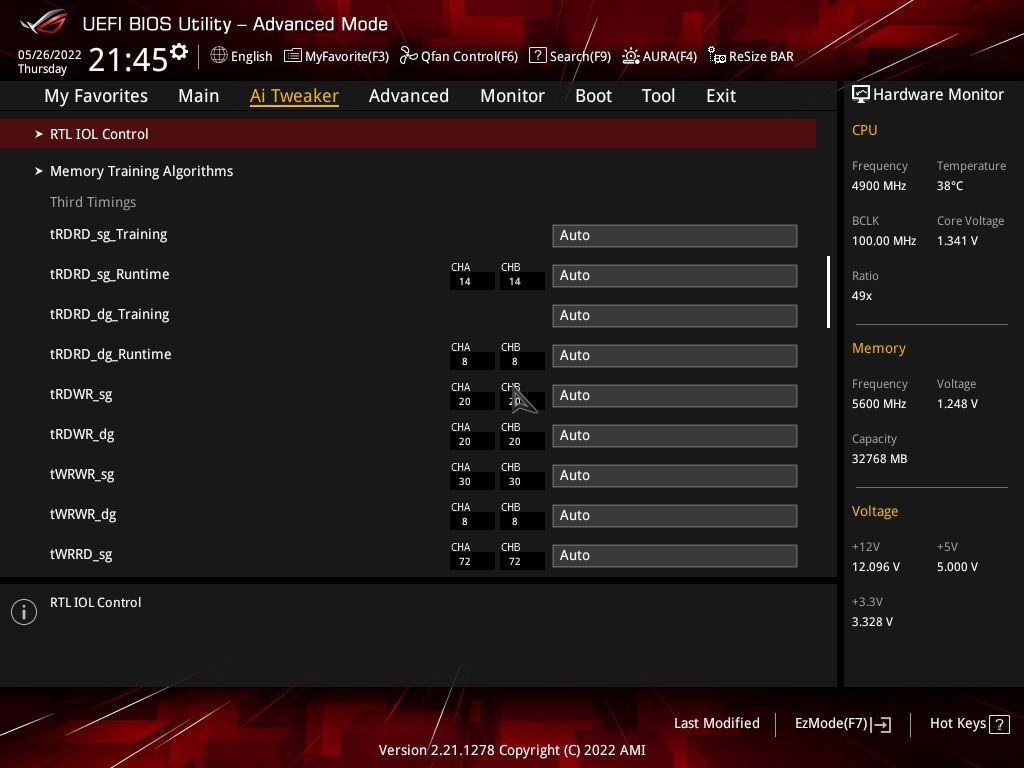Screen dimensions: 1024x768
Task: Click the 21:45 clock display
Action: point(128,59)
